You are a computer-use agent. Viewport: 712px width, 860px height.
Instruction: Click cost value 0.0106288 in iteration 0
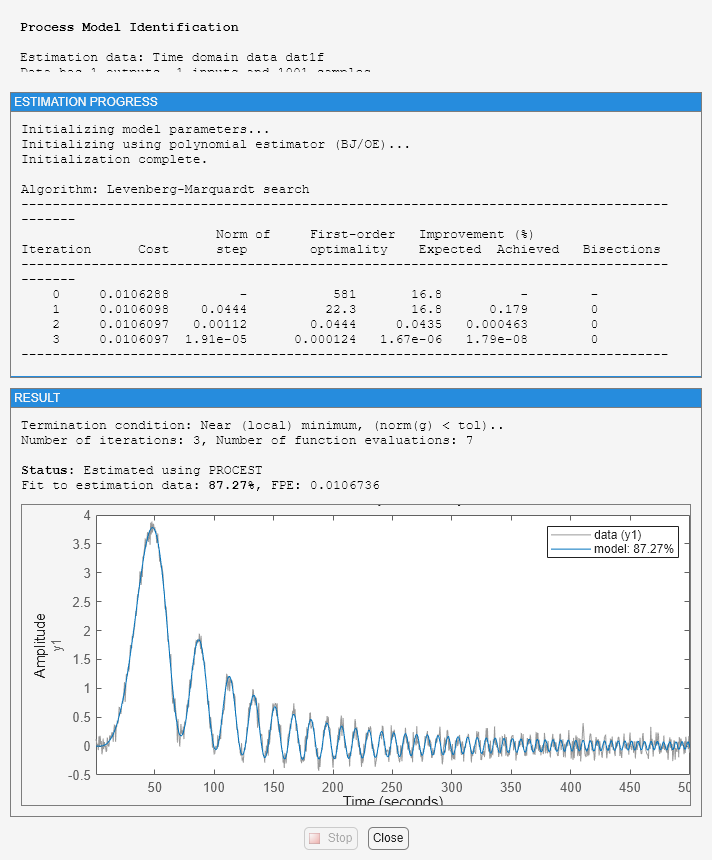click(x=134, y=295)
